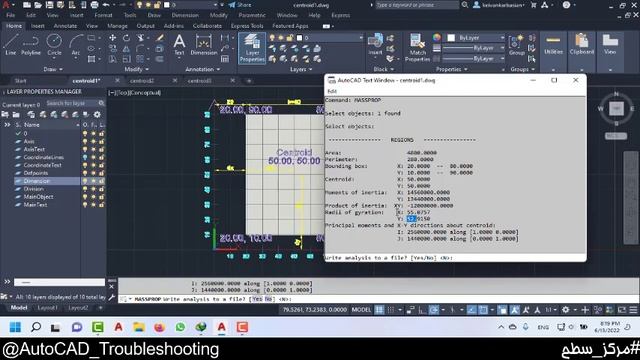Choose the Text annotation tool
The image size is (640, 360).
click(x=179, y=45)
